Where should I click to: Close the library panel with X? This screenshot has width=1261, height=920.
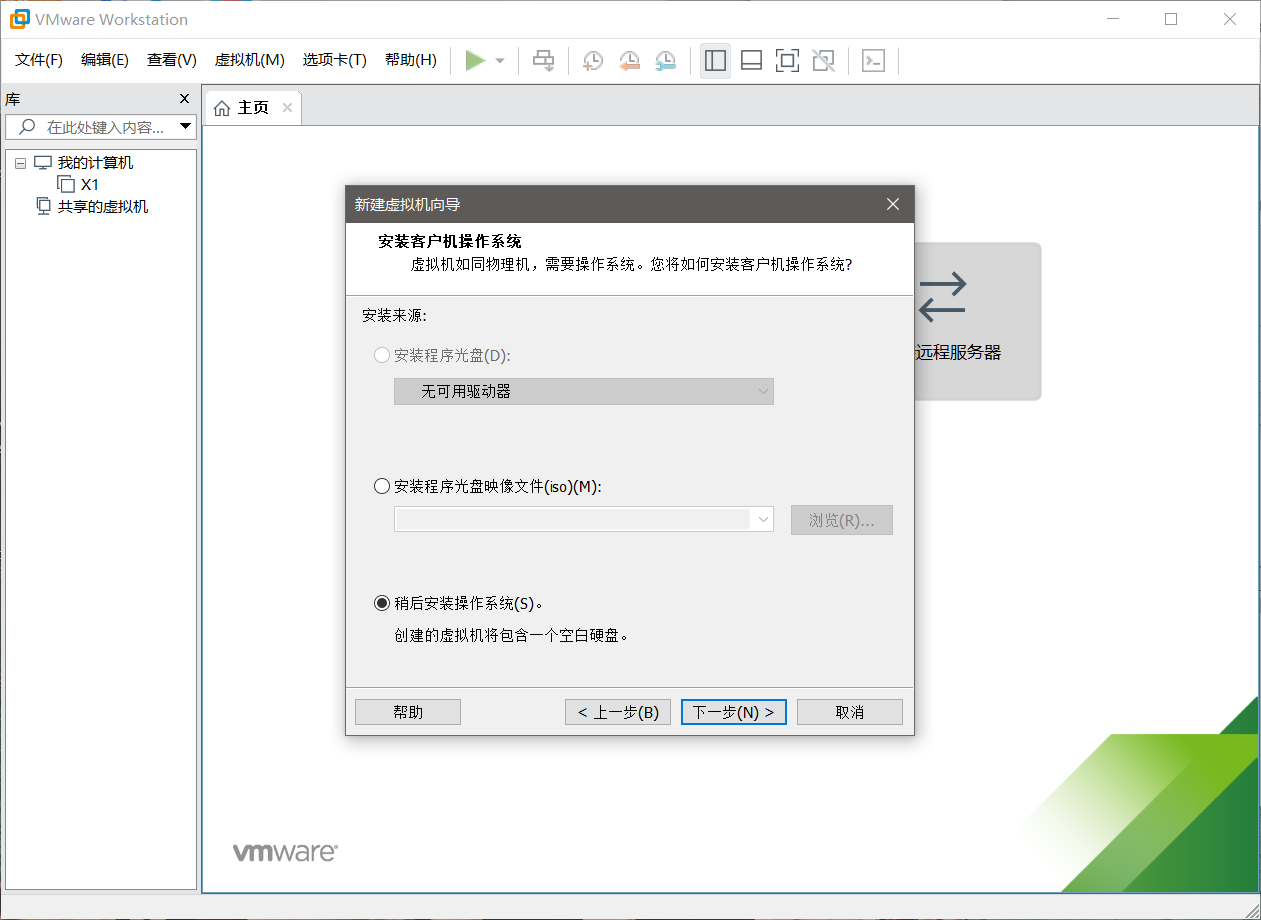coord(184,99)
